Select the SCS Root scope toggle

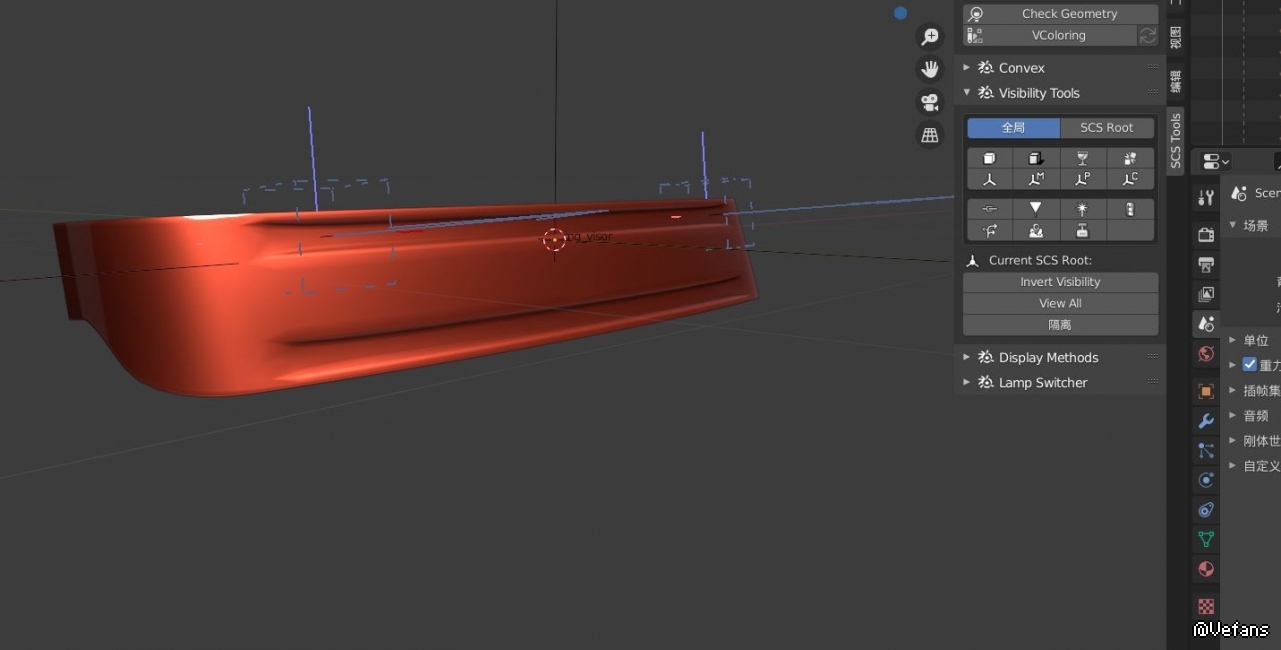[1106, 128]
